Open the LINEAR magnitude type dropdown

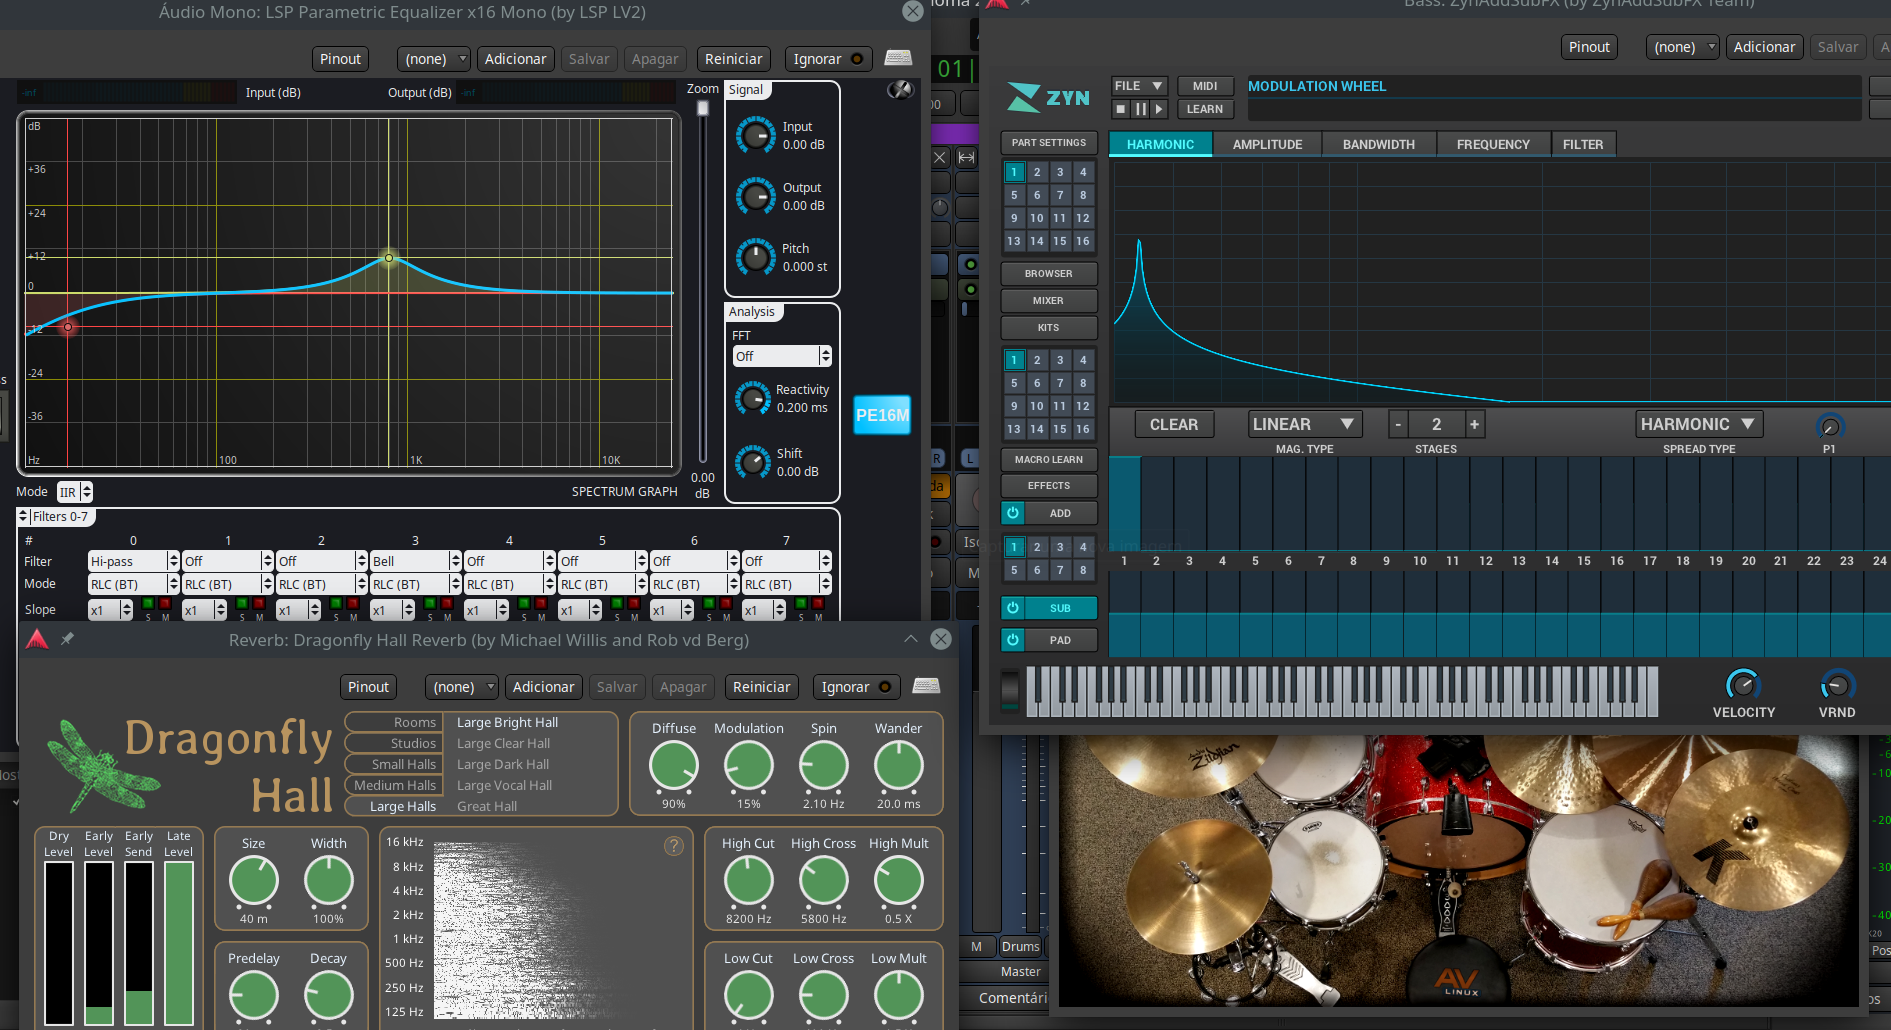(x=1304, y=423)
